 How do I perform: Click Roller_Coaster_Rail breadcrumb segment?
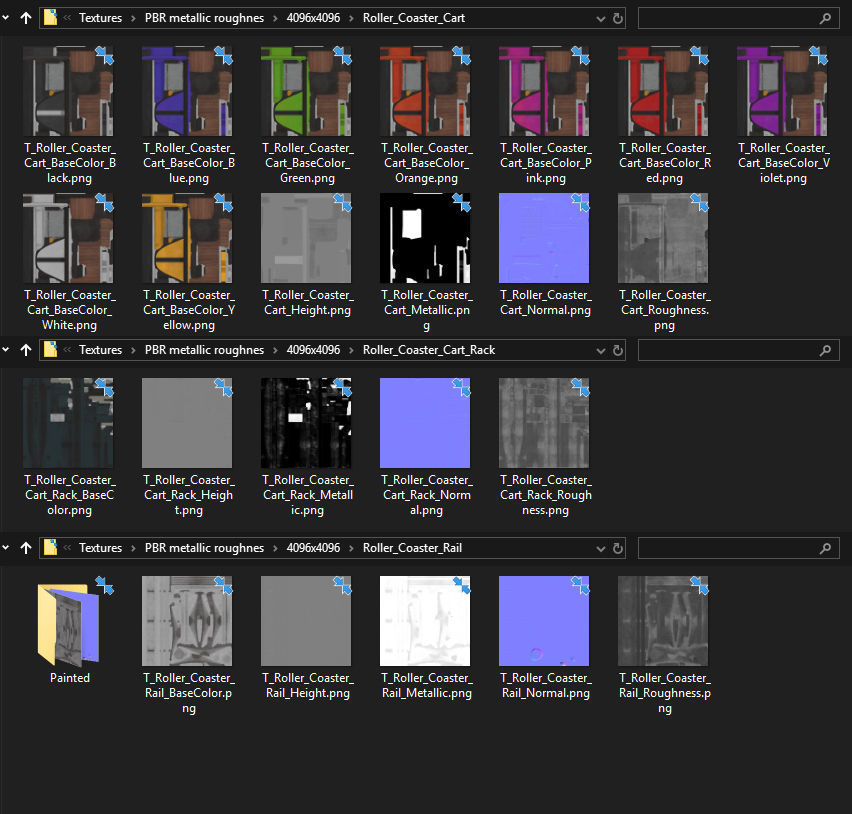(412, 548)
